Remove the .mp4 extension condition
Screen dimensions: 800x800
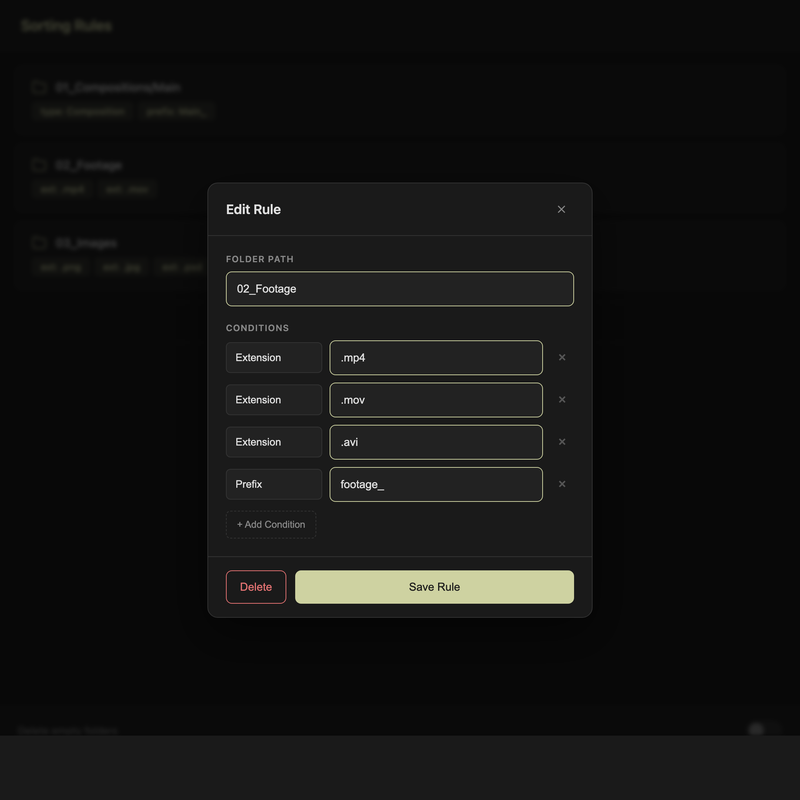(562, 357)
